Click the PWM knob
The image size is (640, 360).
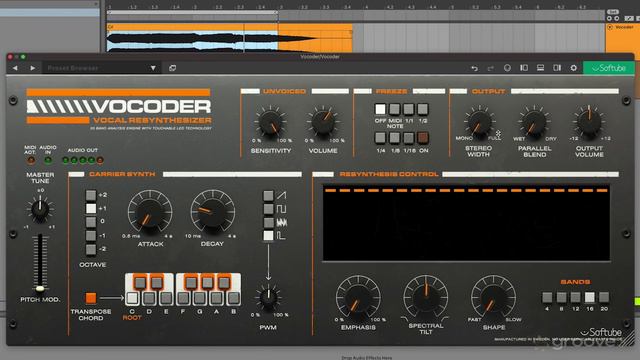pyautogui.click(x=268, y=298)
